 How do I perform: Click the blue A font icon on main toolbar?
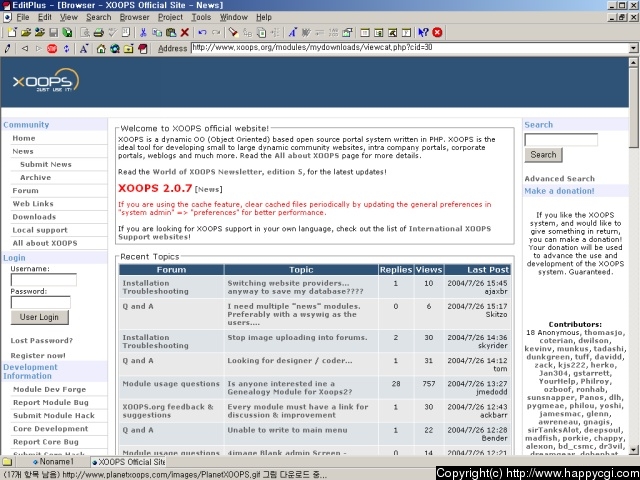pos(292,32)
